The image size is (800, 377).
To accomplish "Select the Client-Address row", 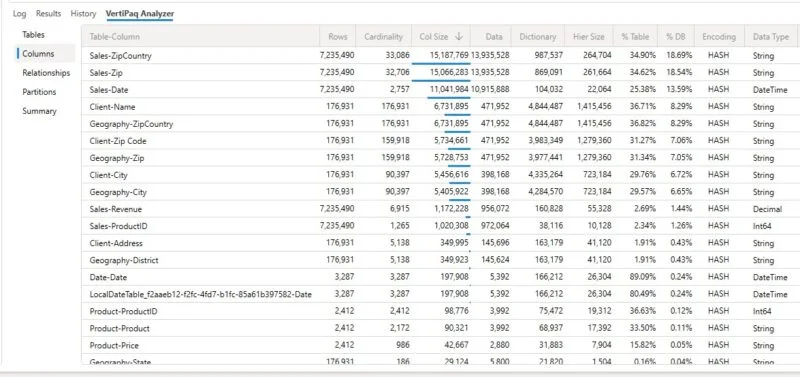I will (x=440, y=243).
